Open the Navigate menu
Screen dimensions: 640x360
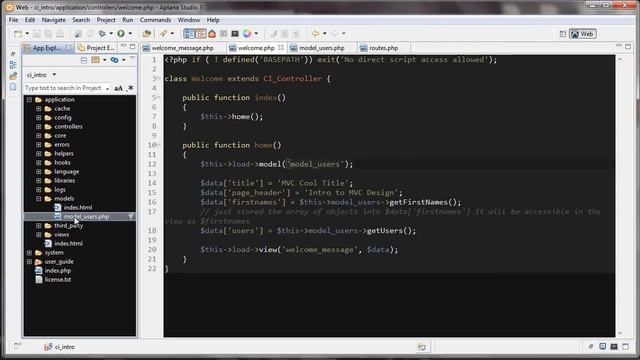[x=53, y=20]
